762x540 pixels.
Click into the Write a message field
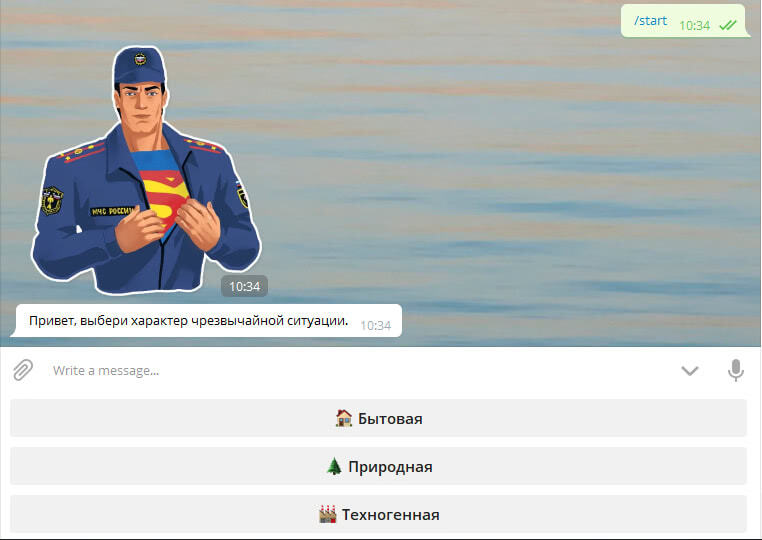[360, 370]
